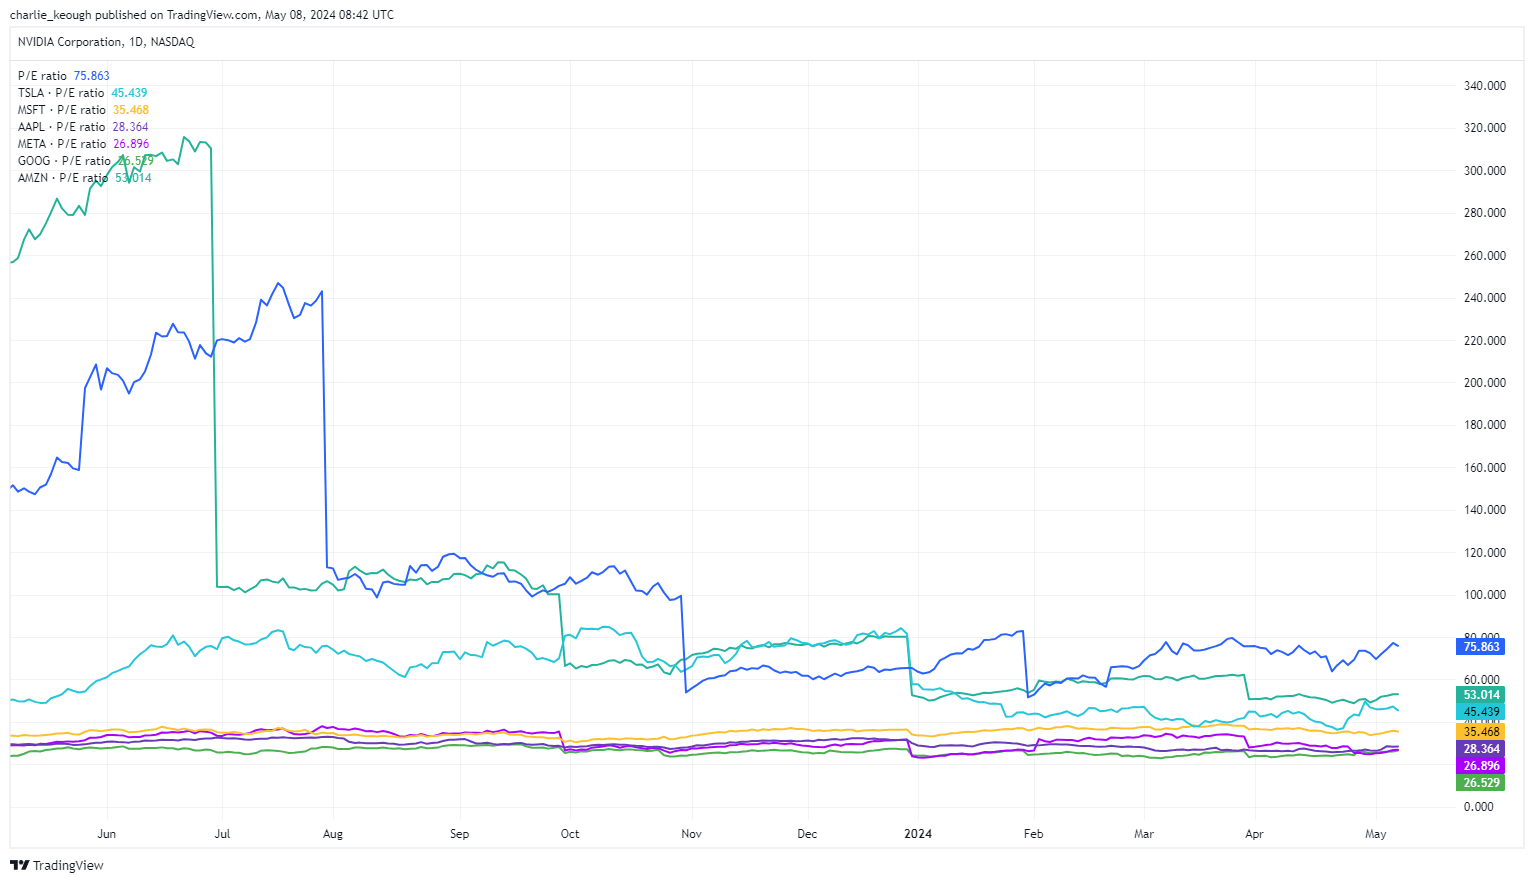Click the TradingView logo icon at bottom
The image size is (1534, 883).
coord(19,866)
